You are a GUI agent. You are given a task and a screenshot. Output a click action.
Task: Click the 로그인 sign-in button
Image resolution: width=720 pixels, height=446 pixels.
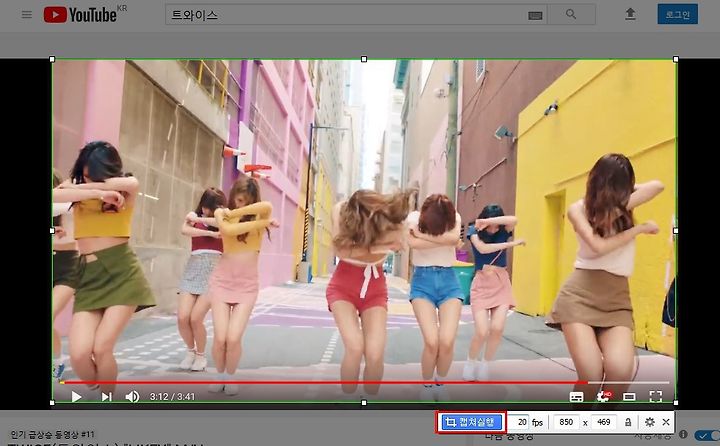tap(678, 14)
